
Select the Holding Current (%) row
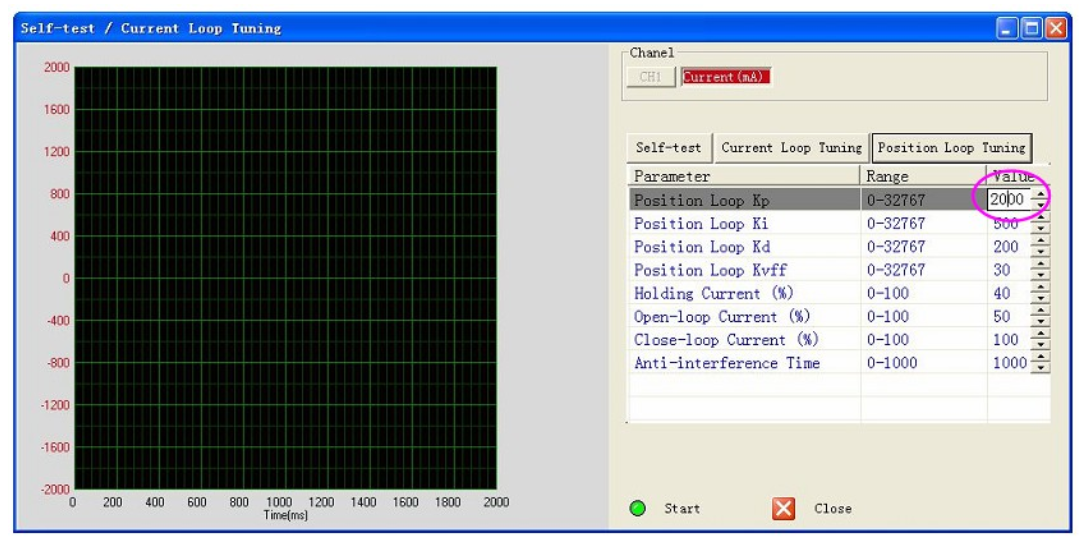click(x=839, y=293)
